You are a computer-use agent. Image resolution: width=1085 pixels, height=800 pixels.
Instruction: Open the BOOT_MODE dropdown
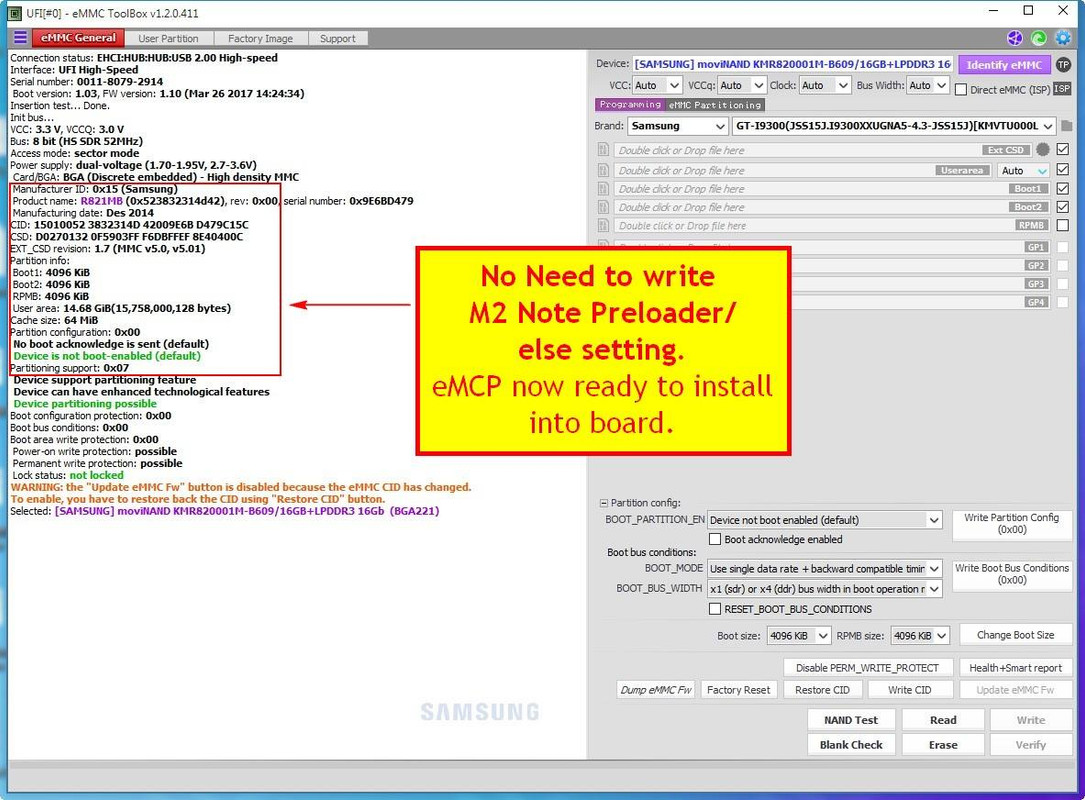point(825,568)
